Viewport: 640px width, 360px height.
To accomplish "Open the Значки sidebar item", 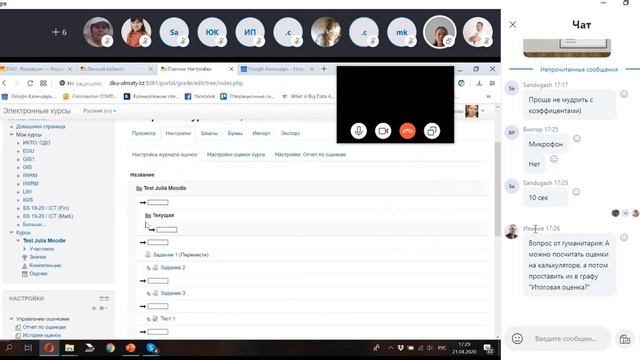I will pos(38,257).
